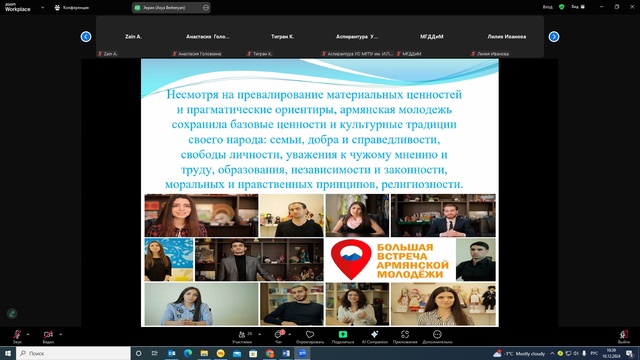
Task: Open the Конференции tab at the top
Action: tap(72, 7)
